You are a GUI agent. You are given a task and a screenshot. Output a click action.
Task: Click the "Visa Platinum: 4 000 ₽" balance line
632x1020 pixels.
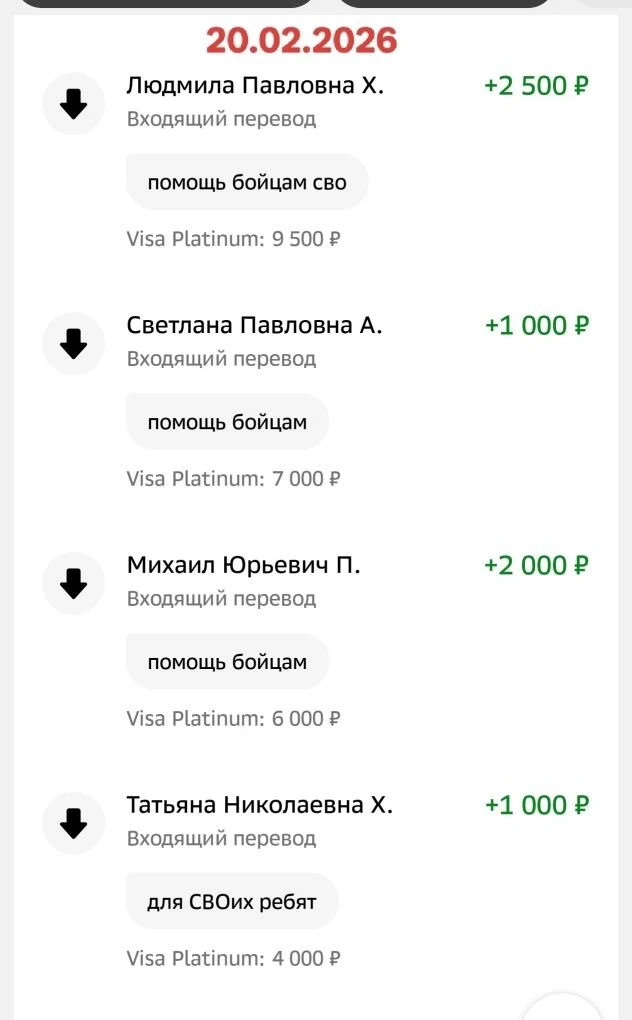pos(234,959)
